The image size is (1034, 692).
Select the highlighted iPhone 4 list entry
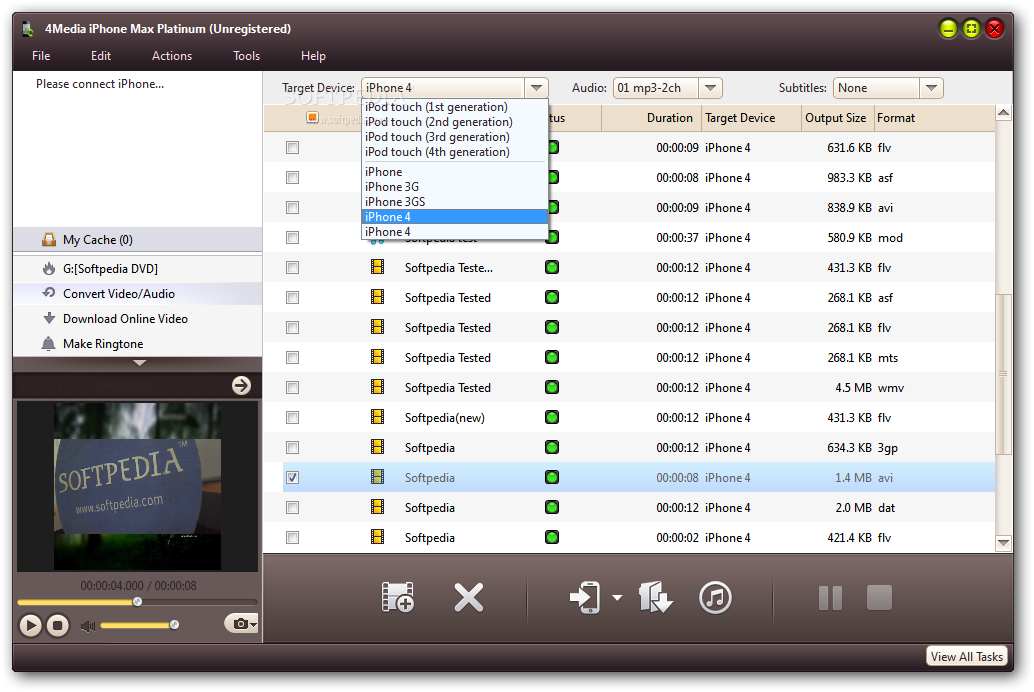(x=455, y=217)
